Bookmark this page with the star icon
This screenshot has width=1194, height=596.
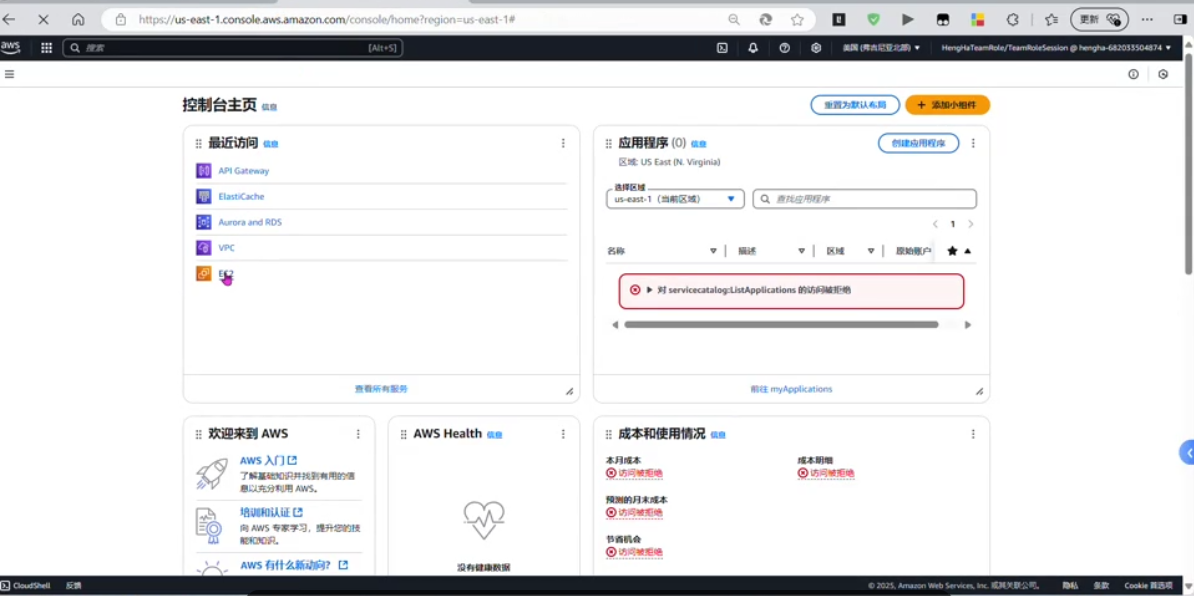pyautogui.click(x=797, y=20)
